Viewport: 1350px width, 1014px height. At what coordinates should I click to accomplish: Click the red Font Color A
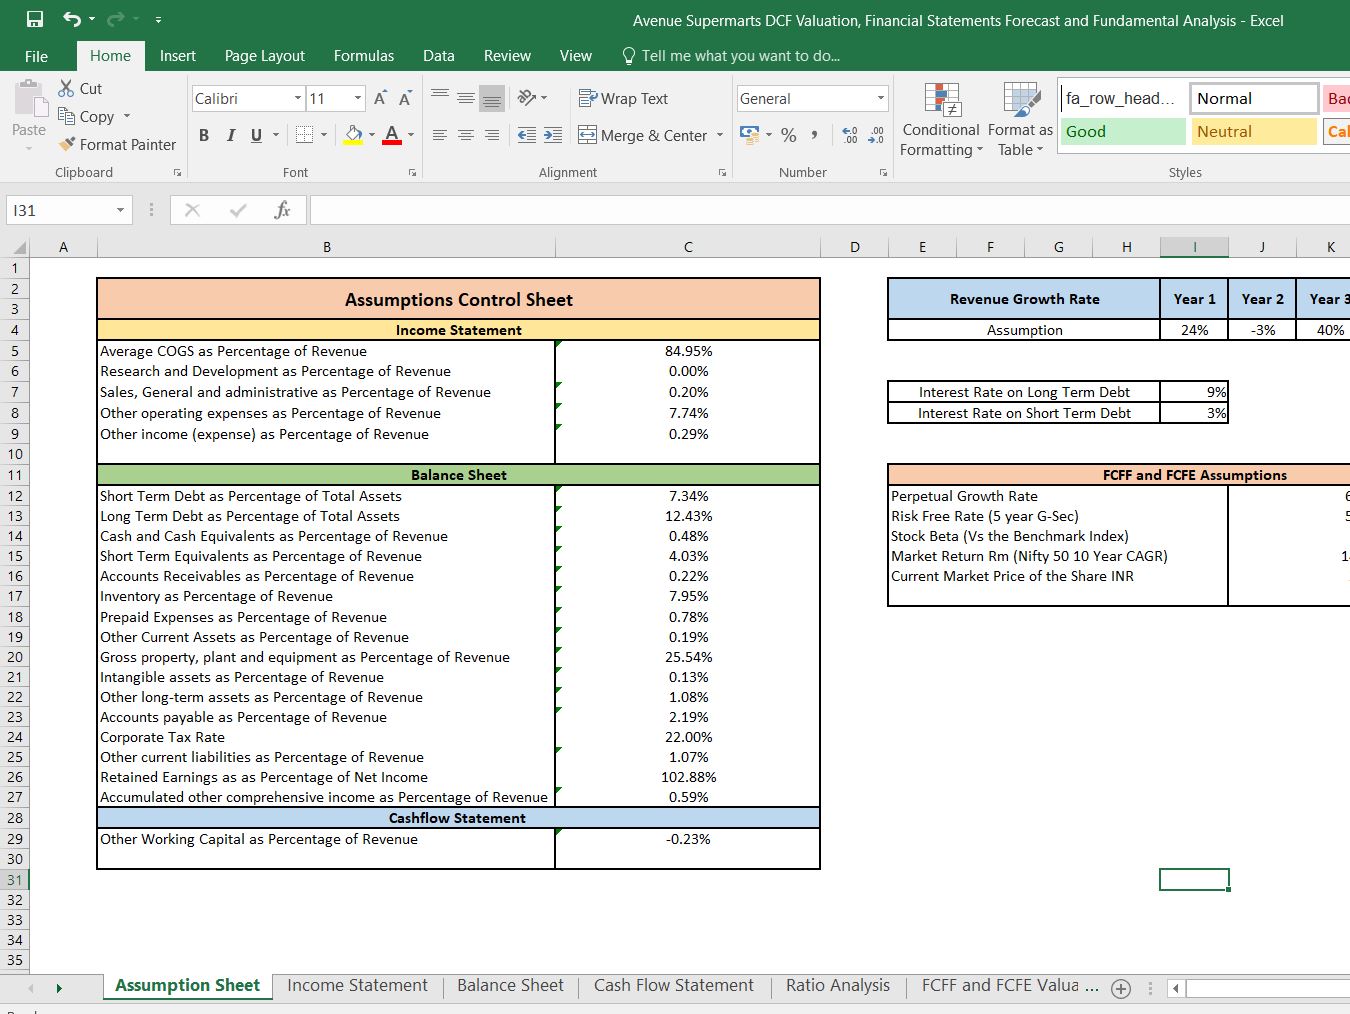click(392, 135)
